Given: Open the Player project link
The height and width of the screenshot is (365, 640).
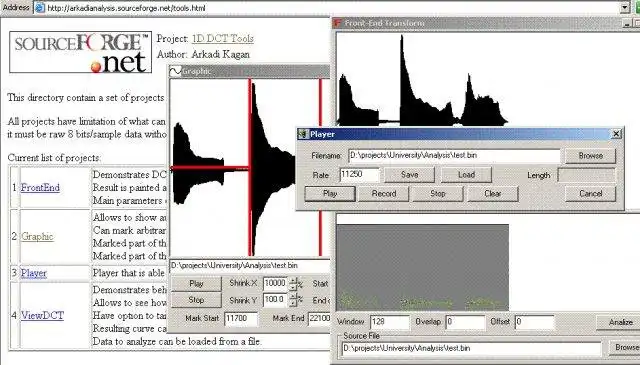Looking at the screenshot, I should [33, 273].
